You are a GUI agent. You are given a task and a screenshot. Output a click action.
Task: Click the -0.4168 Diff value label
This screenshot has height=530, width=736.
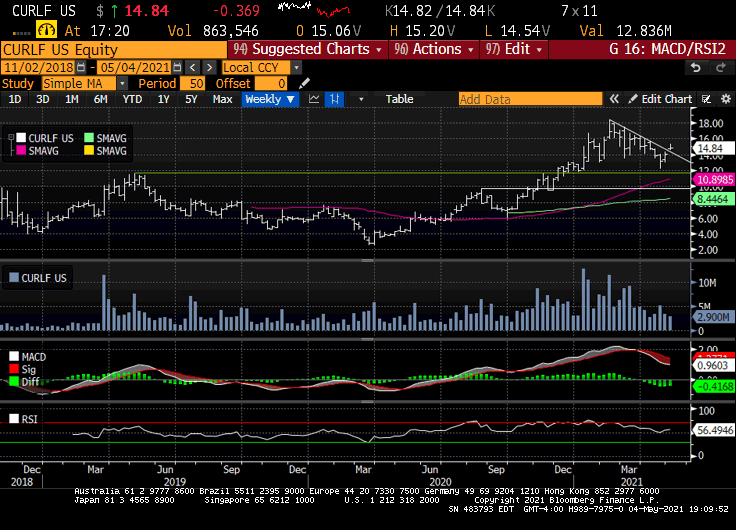click(713, 387)
